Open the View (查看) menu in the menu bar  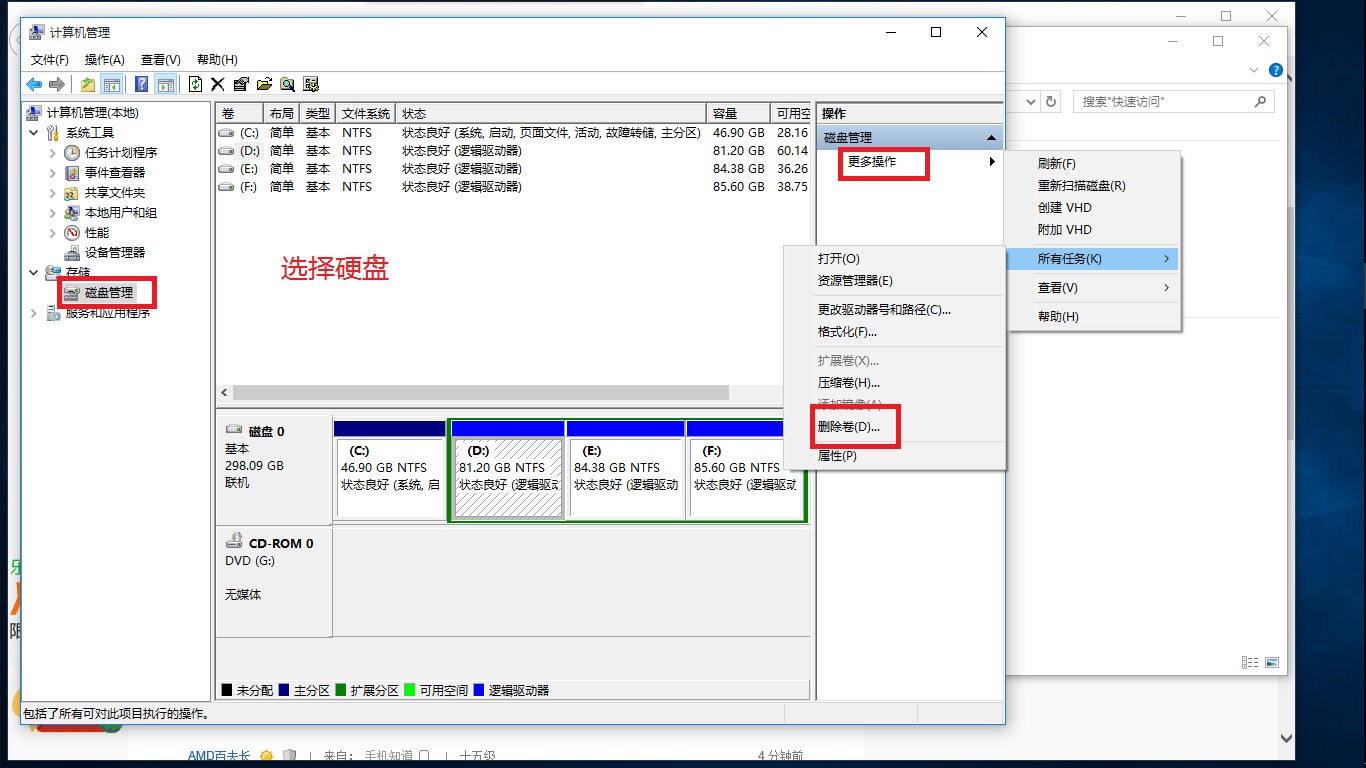[161, 60]
